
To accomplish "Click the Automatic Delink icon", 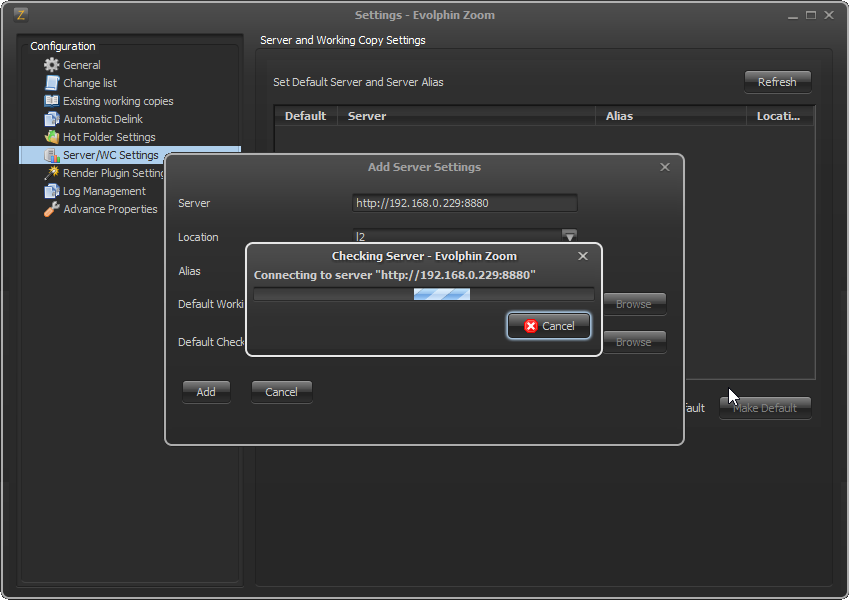I will (x=51, y=119).
